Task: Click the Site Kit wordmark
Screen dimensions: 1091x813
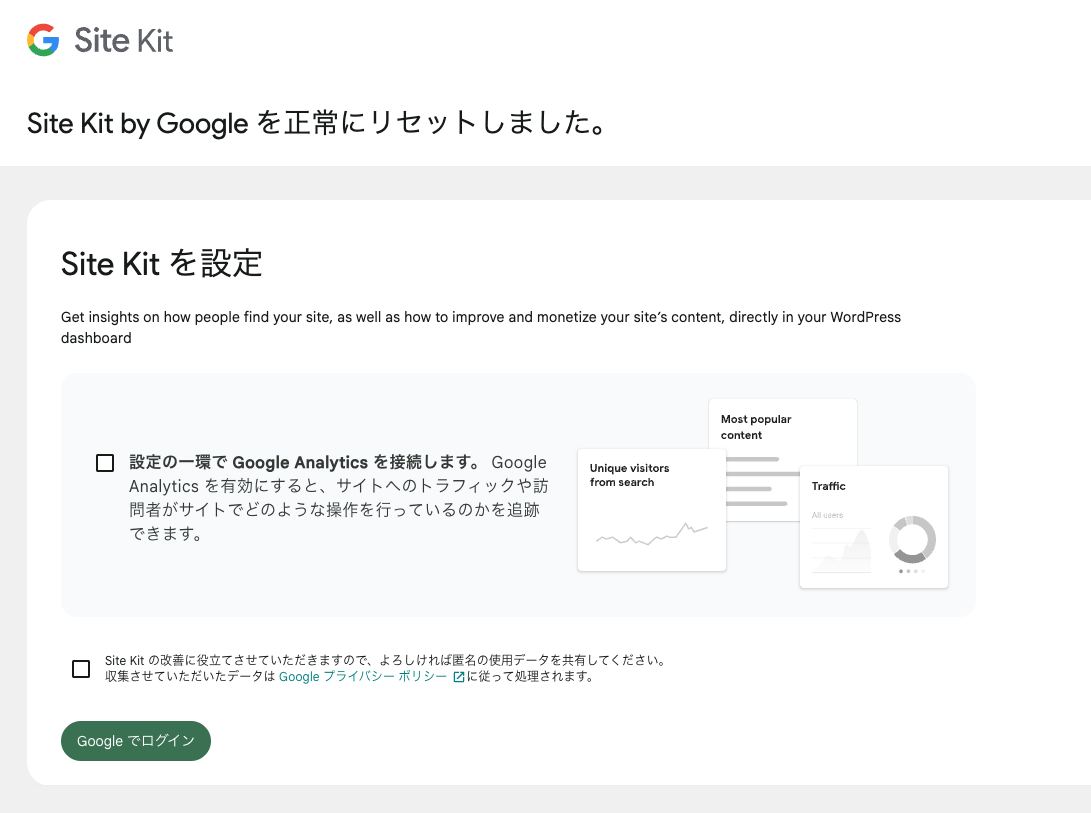Action: pyautogui.click(x=124, y=40)
